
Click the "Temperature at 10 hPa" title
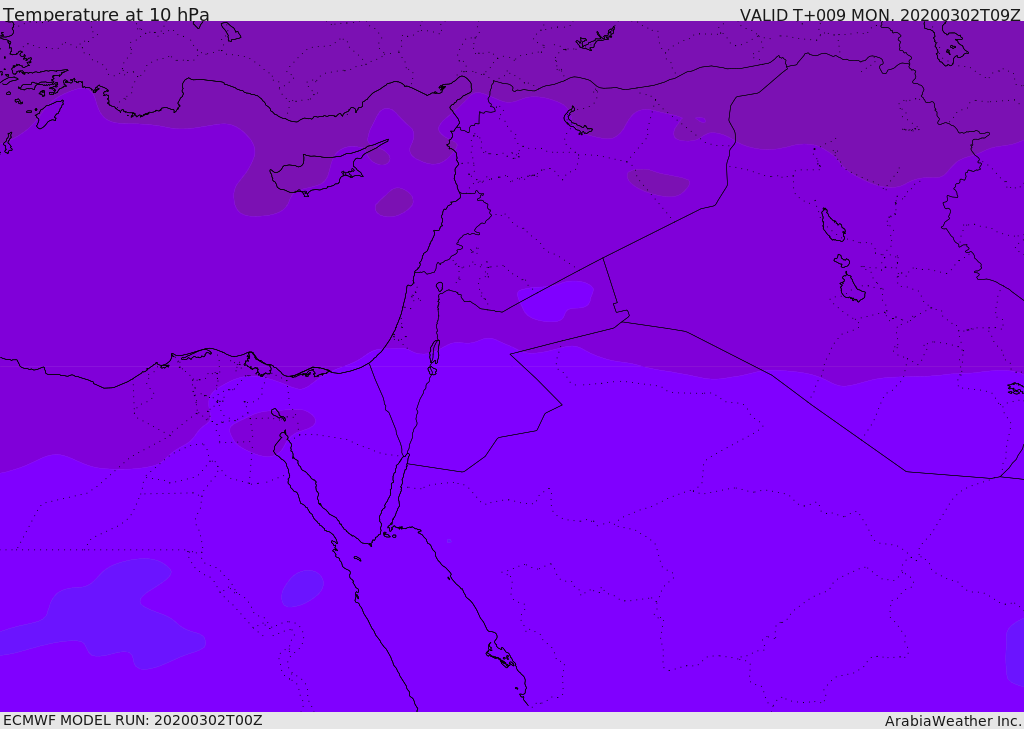[x=106, y=15]
